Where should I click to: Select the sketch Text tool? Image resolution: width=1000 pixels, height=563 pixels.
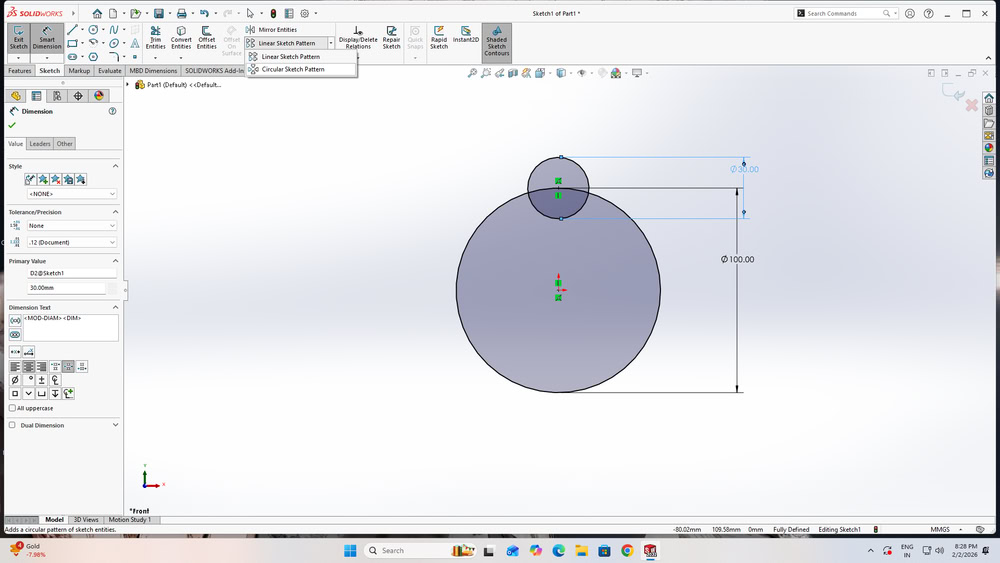click(135, 43)
